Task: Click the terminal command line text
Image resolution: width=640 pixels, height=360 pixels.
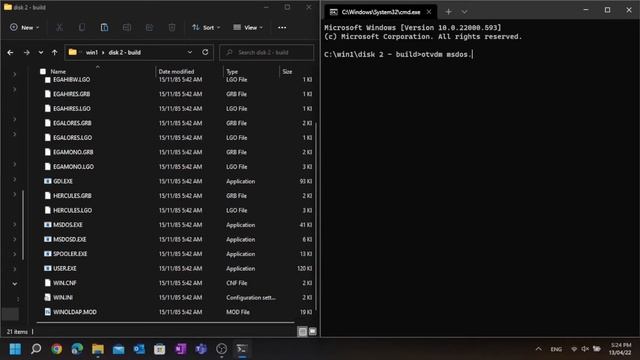Action: pos(398,54)
